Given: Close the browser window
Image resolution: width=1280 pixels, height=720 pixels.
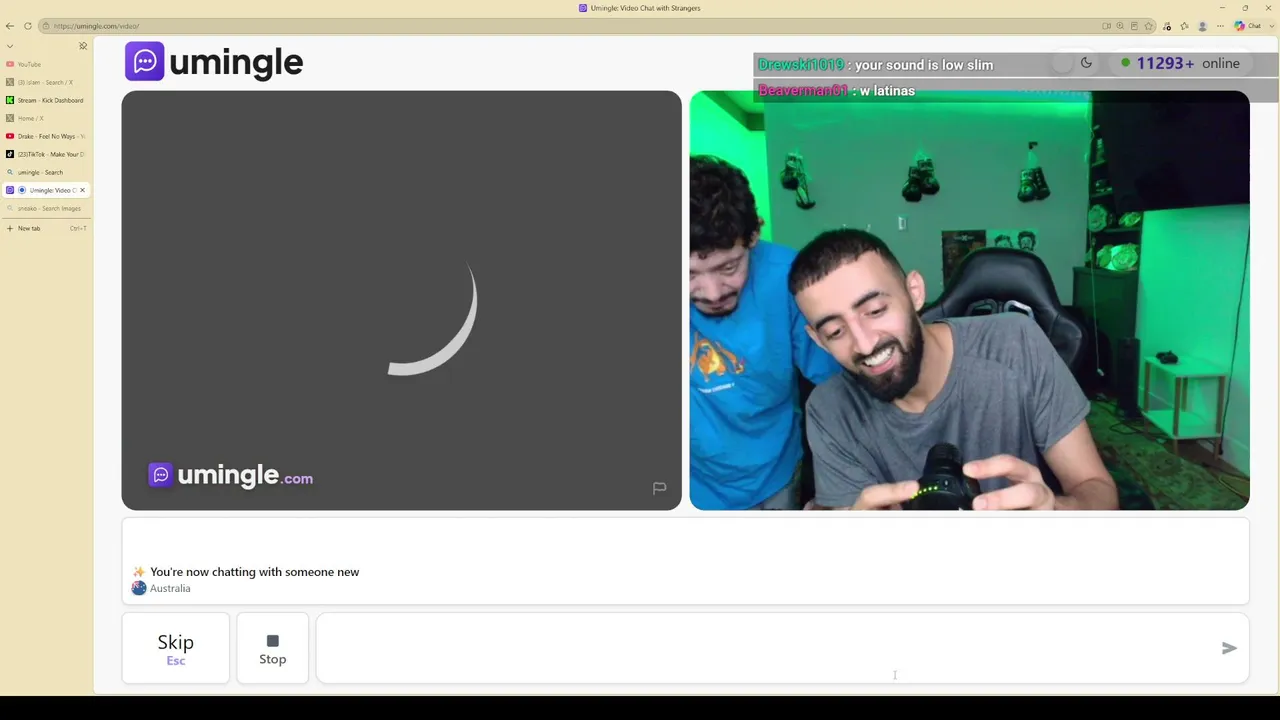Looking at the screenshot, I should tap(1268, 8).
